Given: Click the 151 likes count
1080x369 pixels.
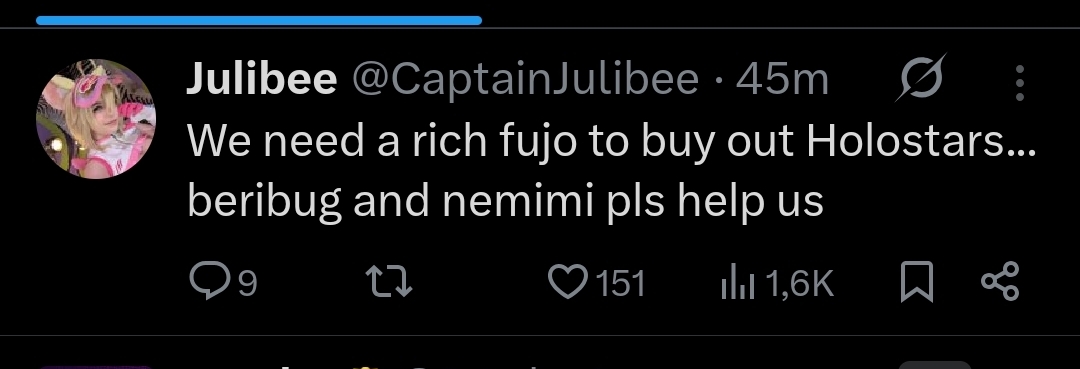Looking at the screenshot, I should pos(620,284).
